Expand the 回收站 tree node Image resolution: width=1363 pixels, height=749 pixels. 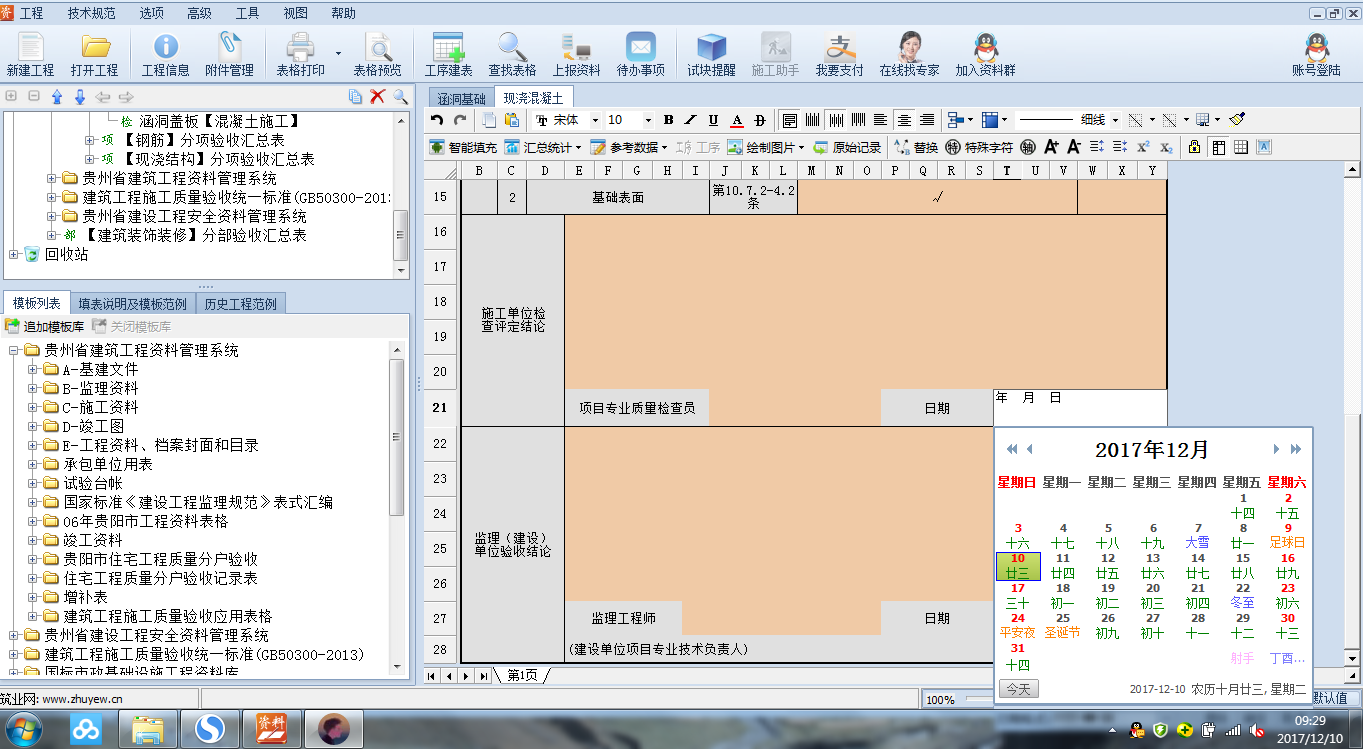14,254
